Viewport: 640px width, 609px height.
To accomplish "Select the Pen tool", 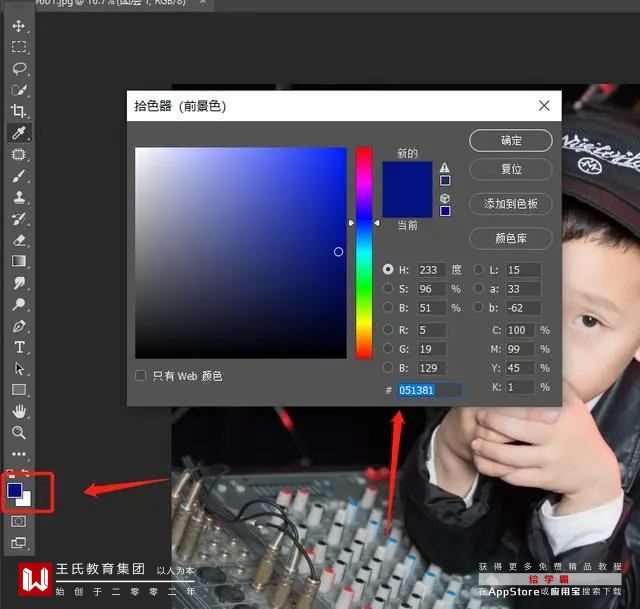I will coord(19,326).
